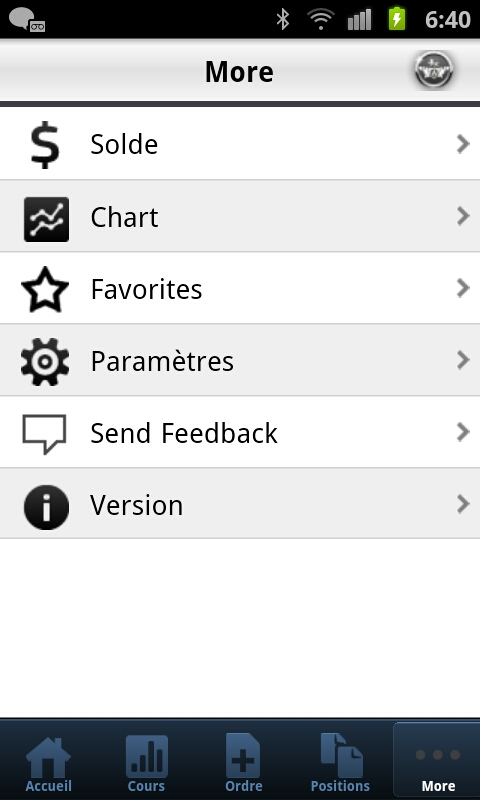The height and width of the screenshot is (800, 480).
Task: Tap the Send Feedback speech bubble icon
Action: (x=44, y=434)
